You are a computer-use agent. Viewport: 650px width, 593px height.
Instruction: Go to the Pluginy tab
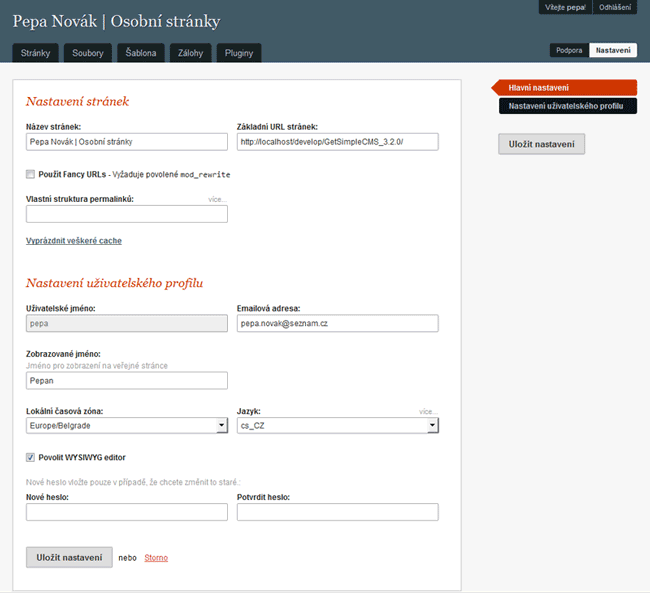tap(239, 53)
